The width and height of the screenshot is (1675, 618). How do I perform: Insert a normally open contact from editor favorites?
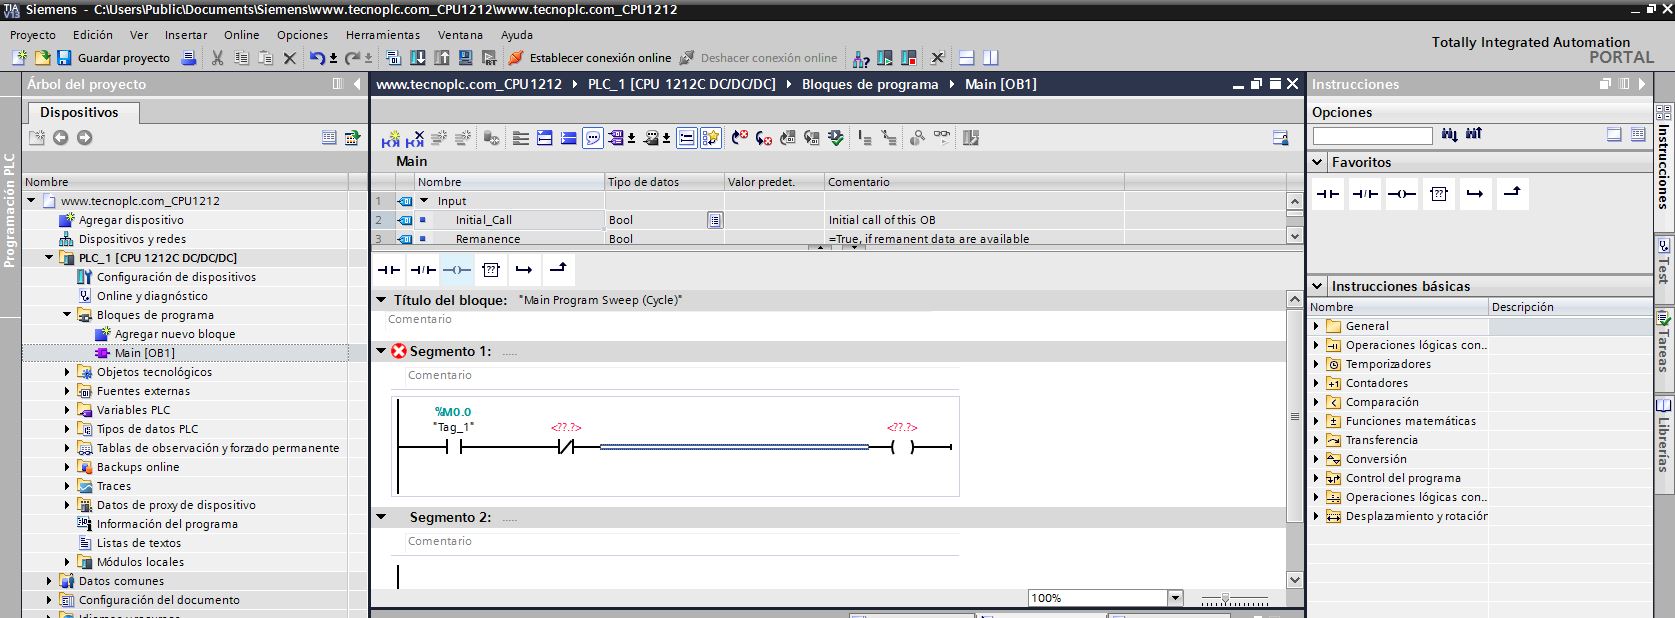click(x=389, y=270)
